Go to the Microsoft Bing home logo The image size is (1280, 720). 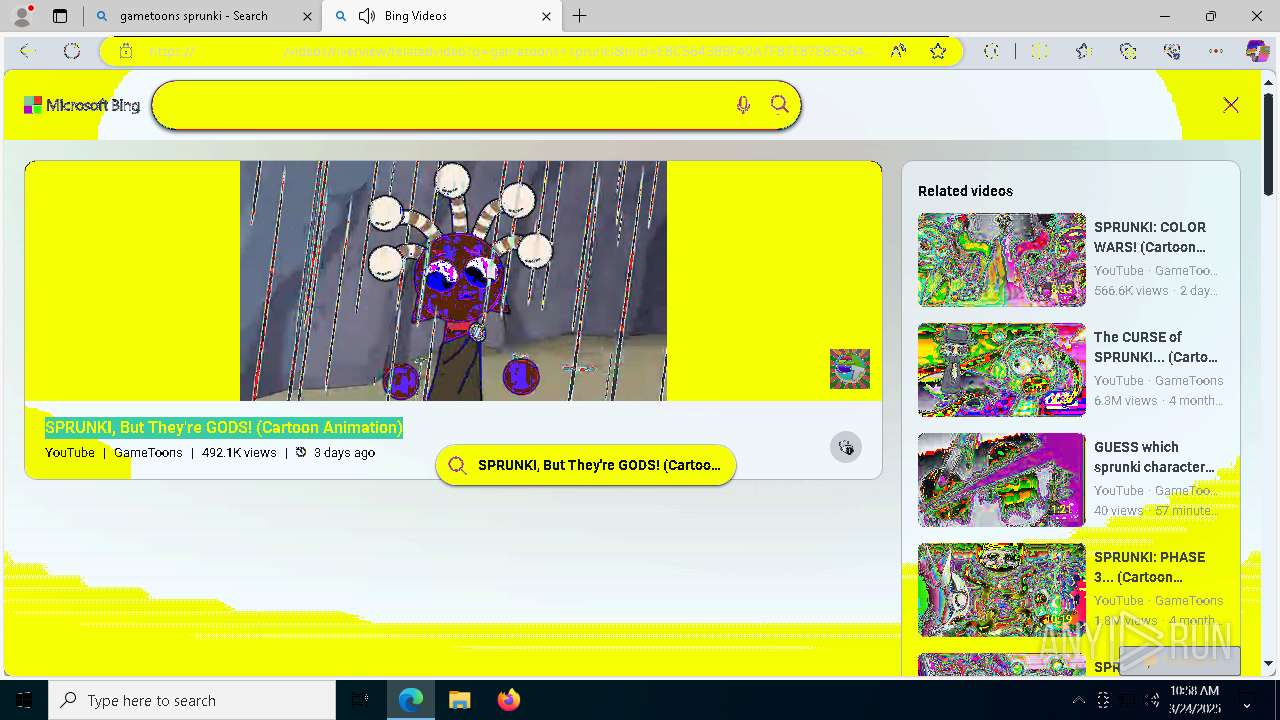82,105
